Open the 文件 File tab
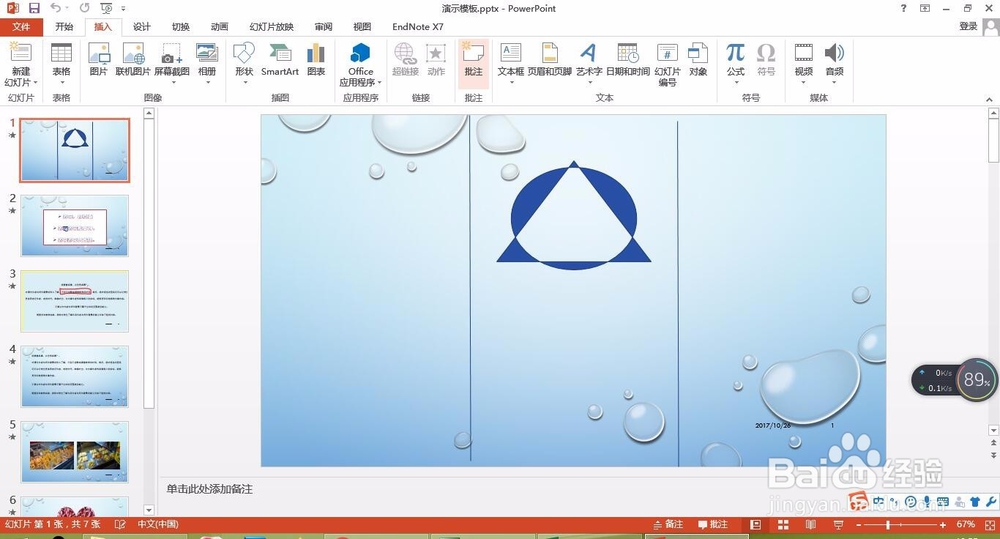The width and height of the screenshot is (1000, 539). [21, 27]
